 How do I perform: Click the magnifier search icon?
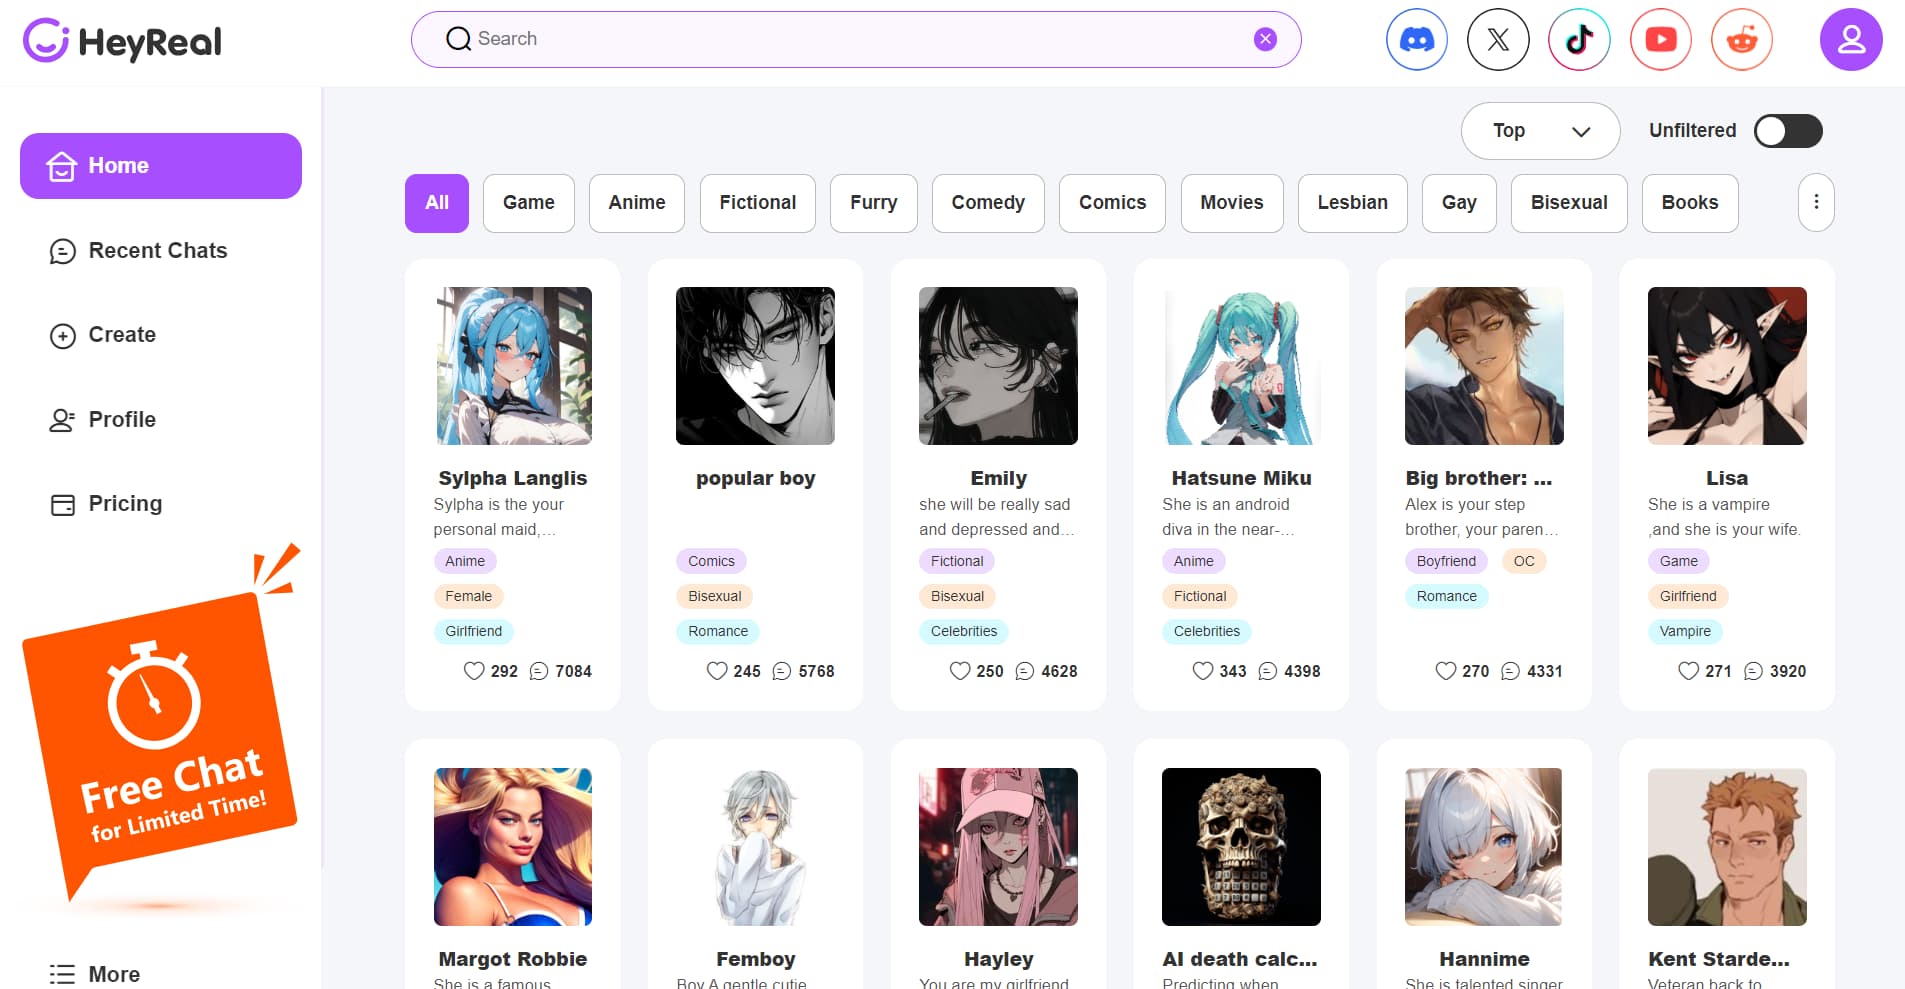point(458,39)
